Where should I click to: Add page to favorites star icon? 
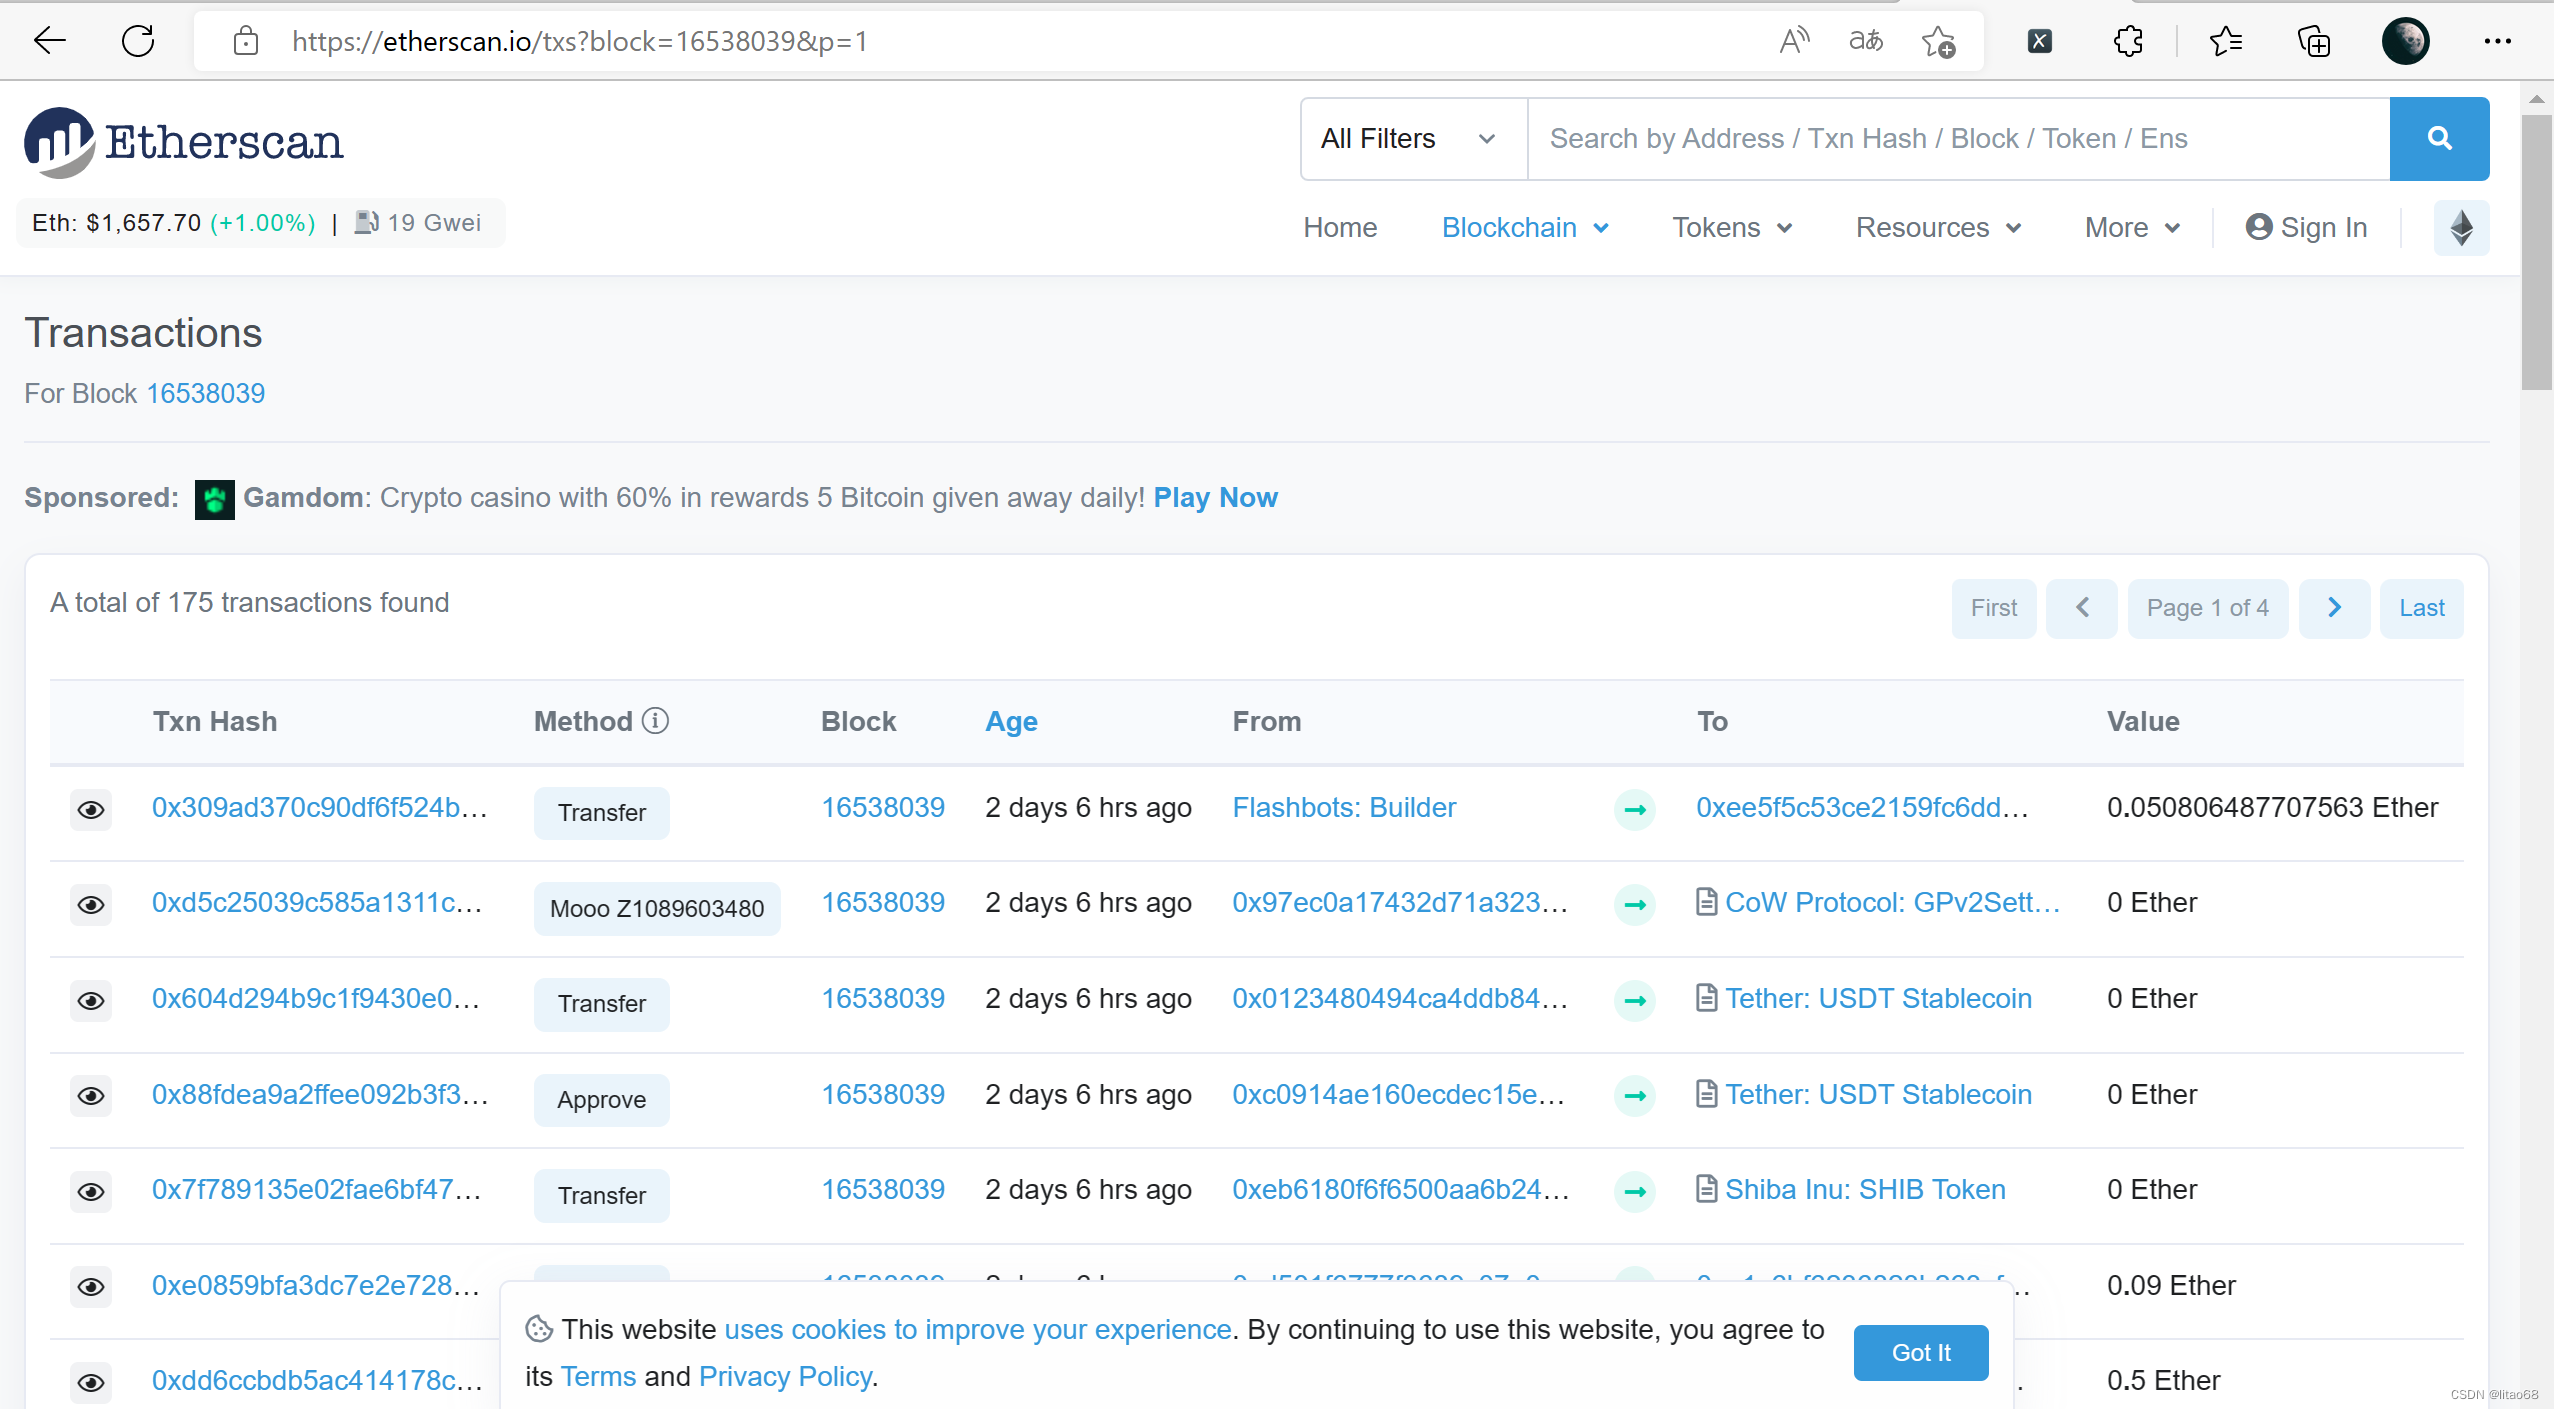pos(1938,41)
